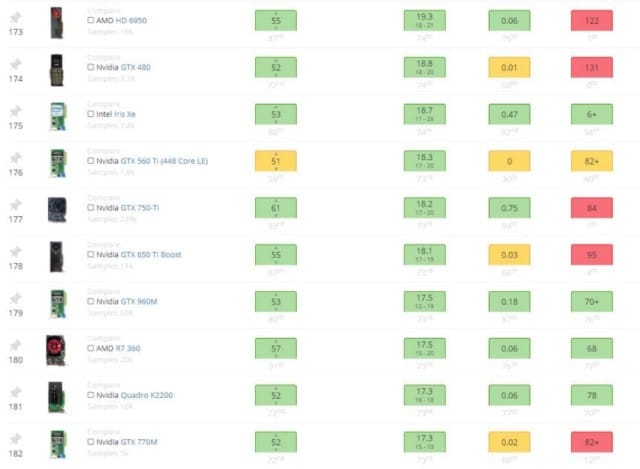Click the 18.7 benchmark badge for Iris Xe

[424, 114]
